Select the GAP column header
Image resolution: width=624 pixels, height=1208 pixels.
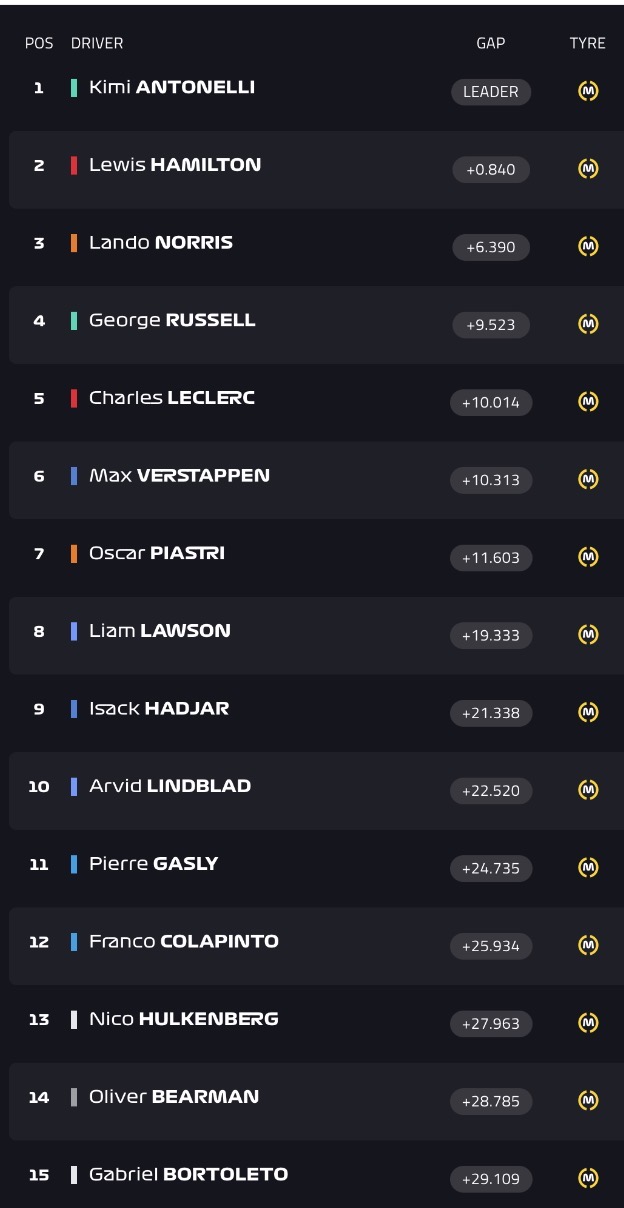[x=491, y=43]
